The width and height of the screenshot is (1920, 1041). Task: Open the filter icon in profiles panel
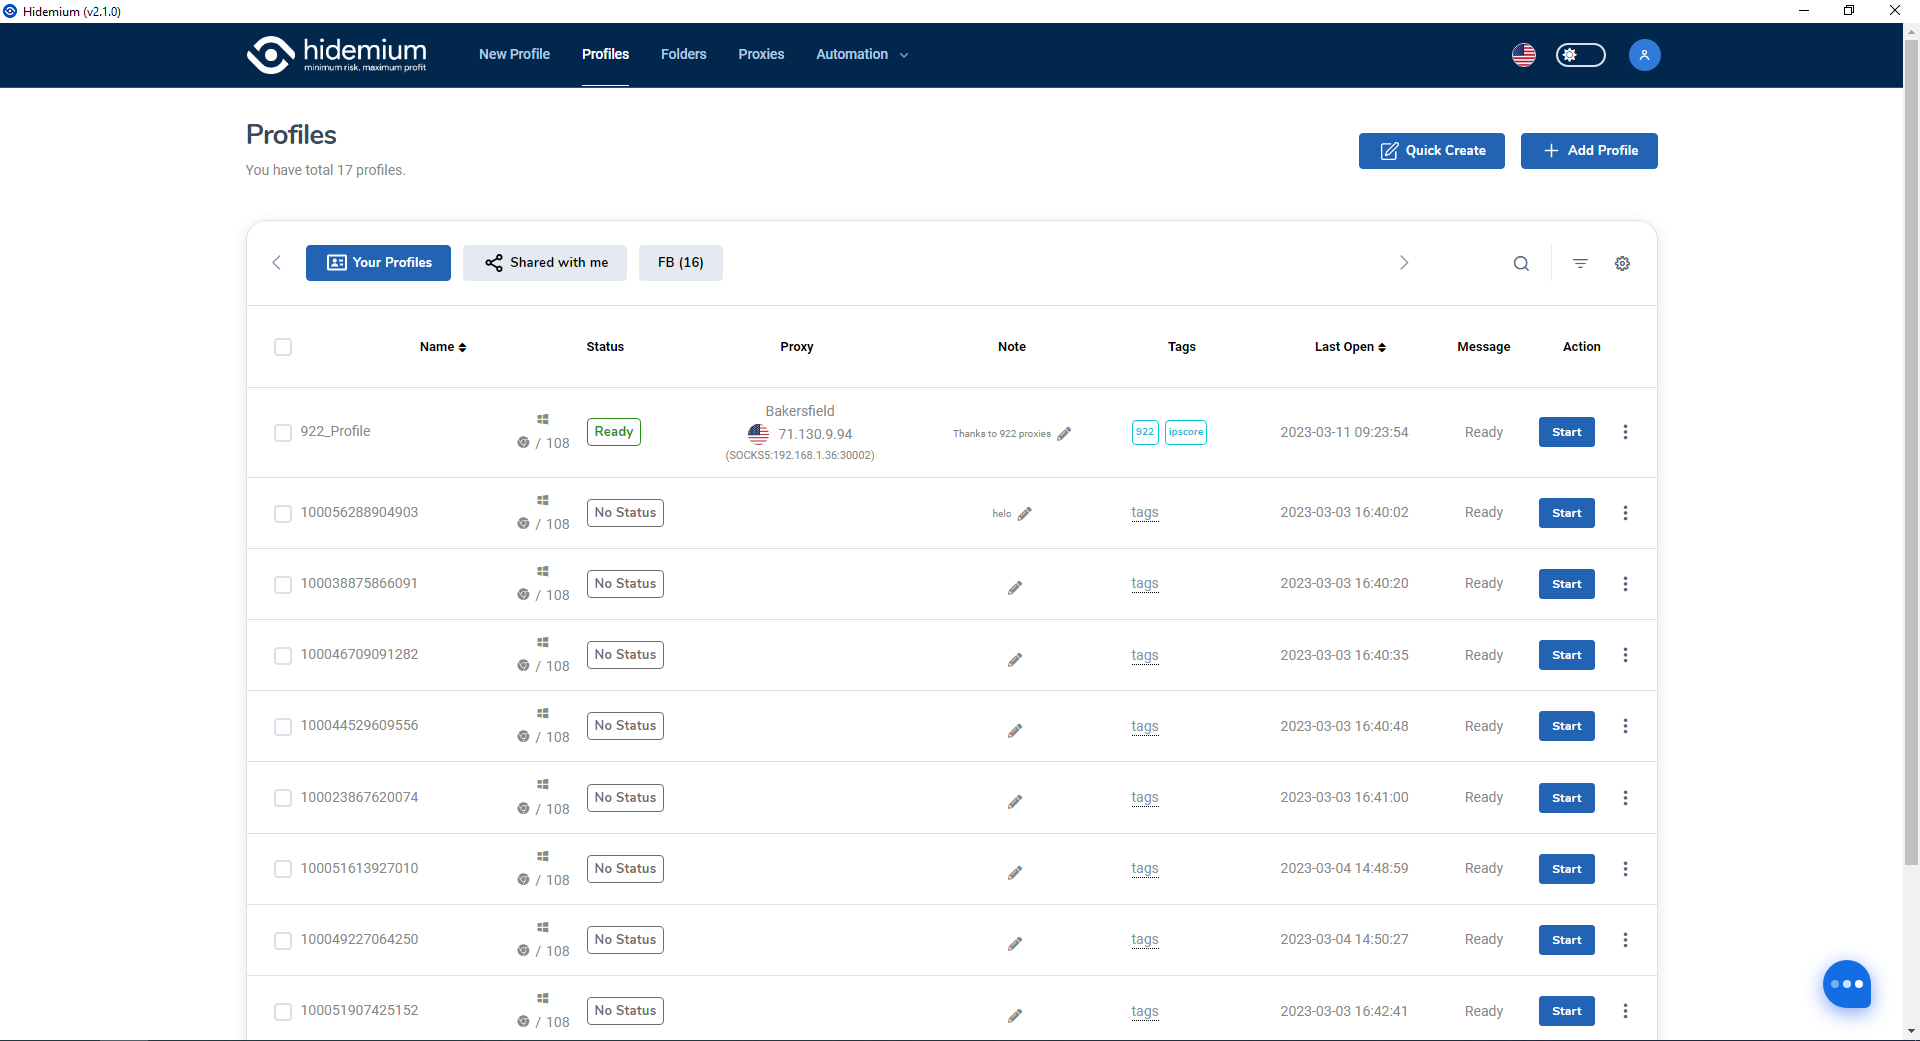(x=1580, y=263)
